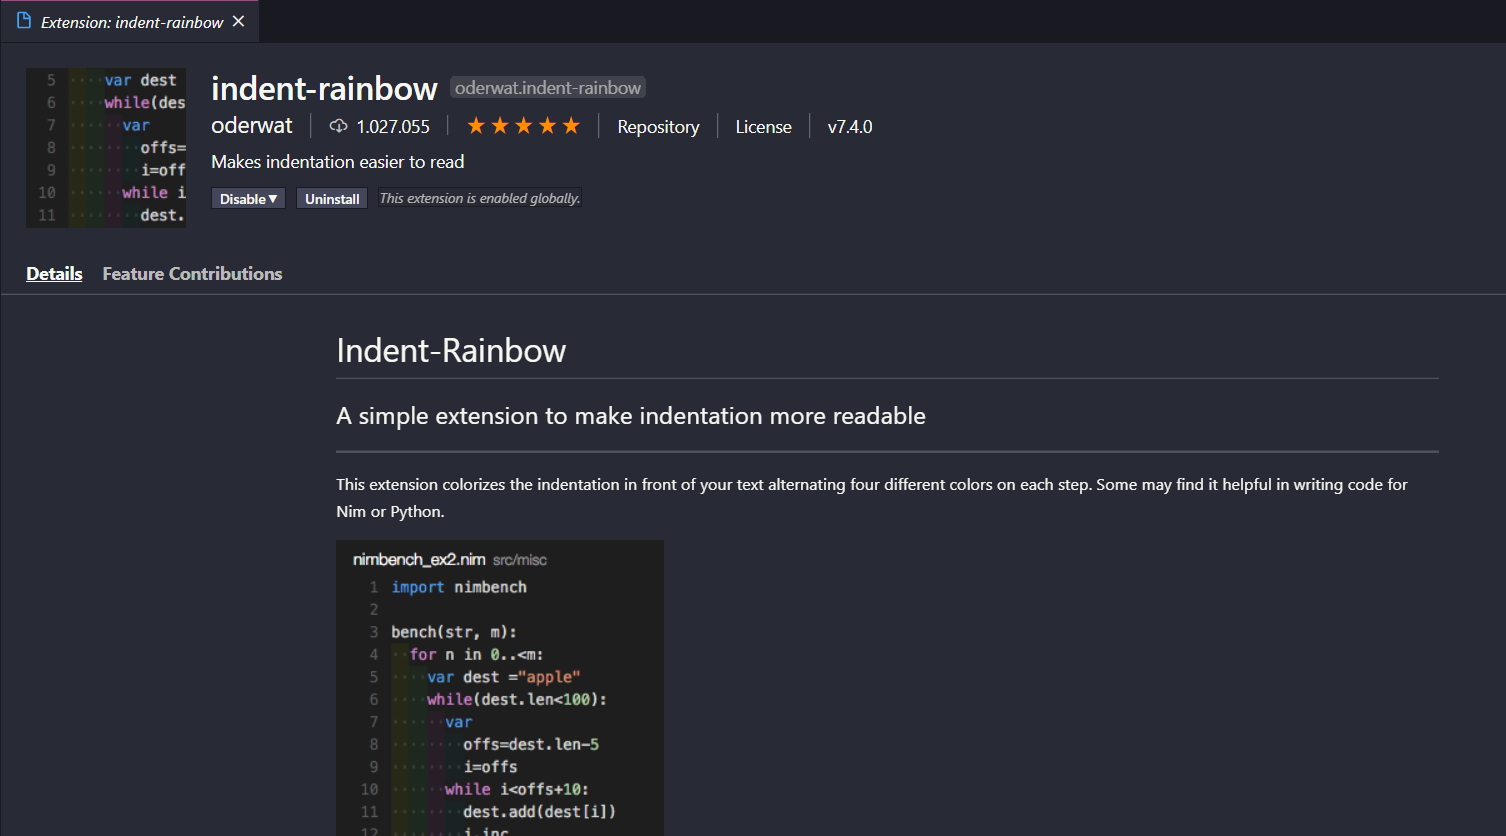Select the Extension: indent-rainbow tab
This screenshot has height=836, width=1506.
pyautogui.click(x=130, y=21)
